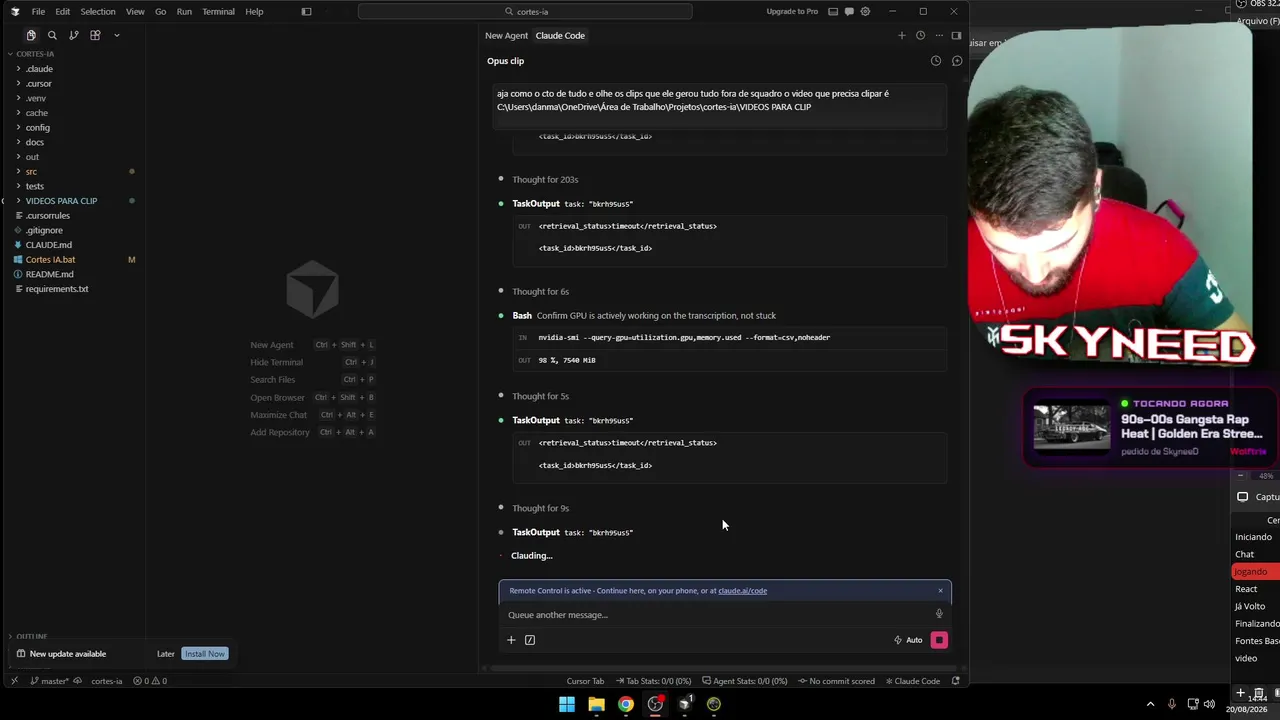Open the Terminal menu

tap(218, 12)
